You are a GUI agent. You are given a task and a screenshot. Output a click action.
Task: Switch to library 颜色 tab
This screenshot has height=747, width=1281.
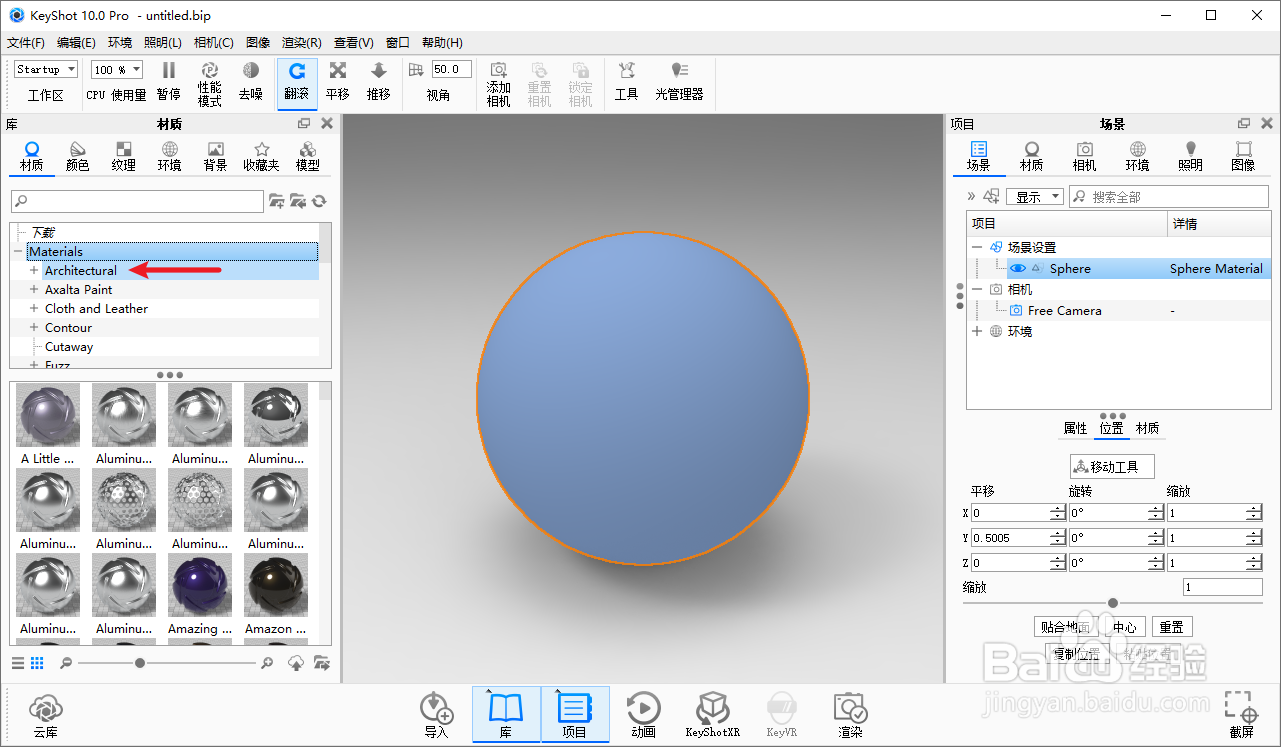coord(77,157)
